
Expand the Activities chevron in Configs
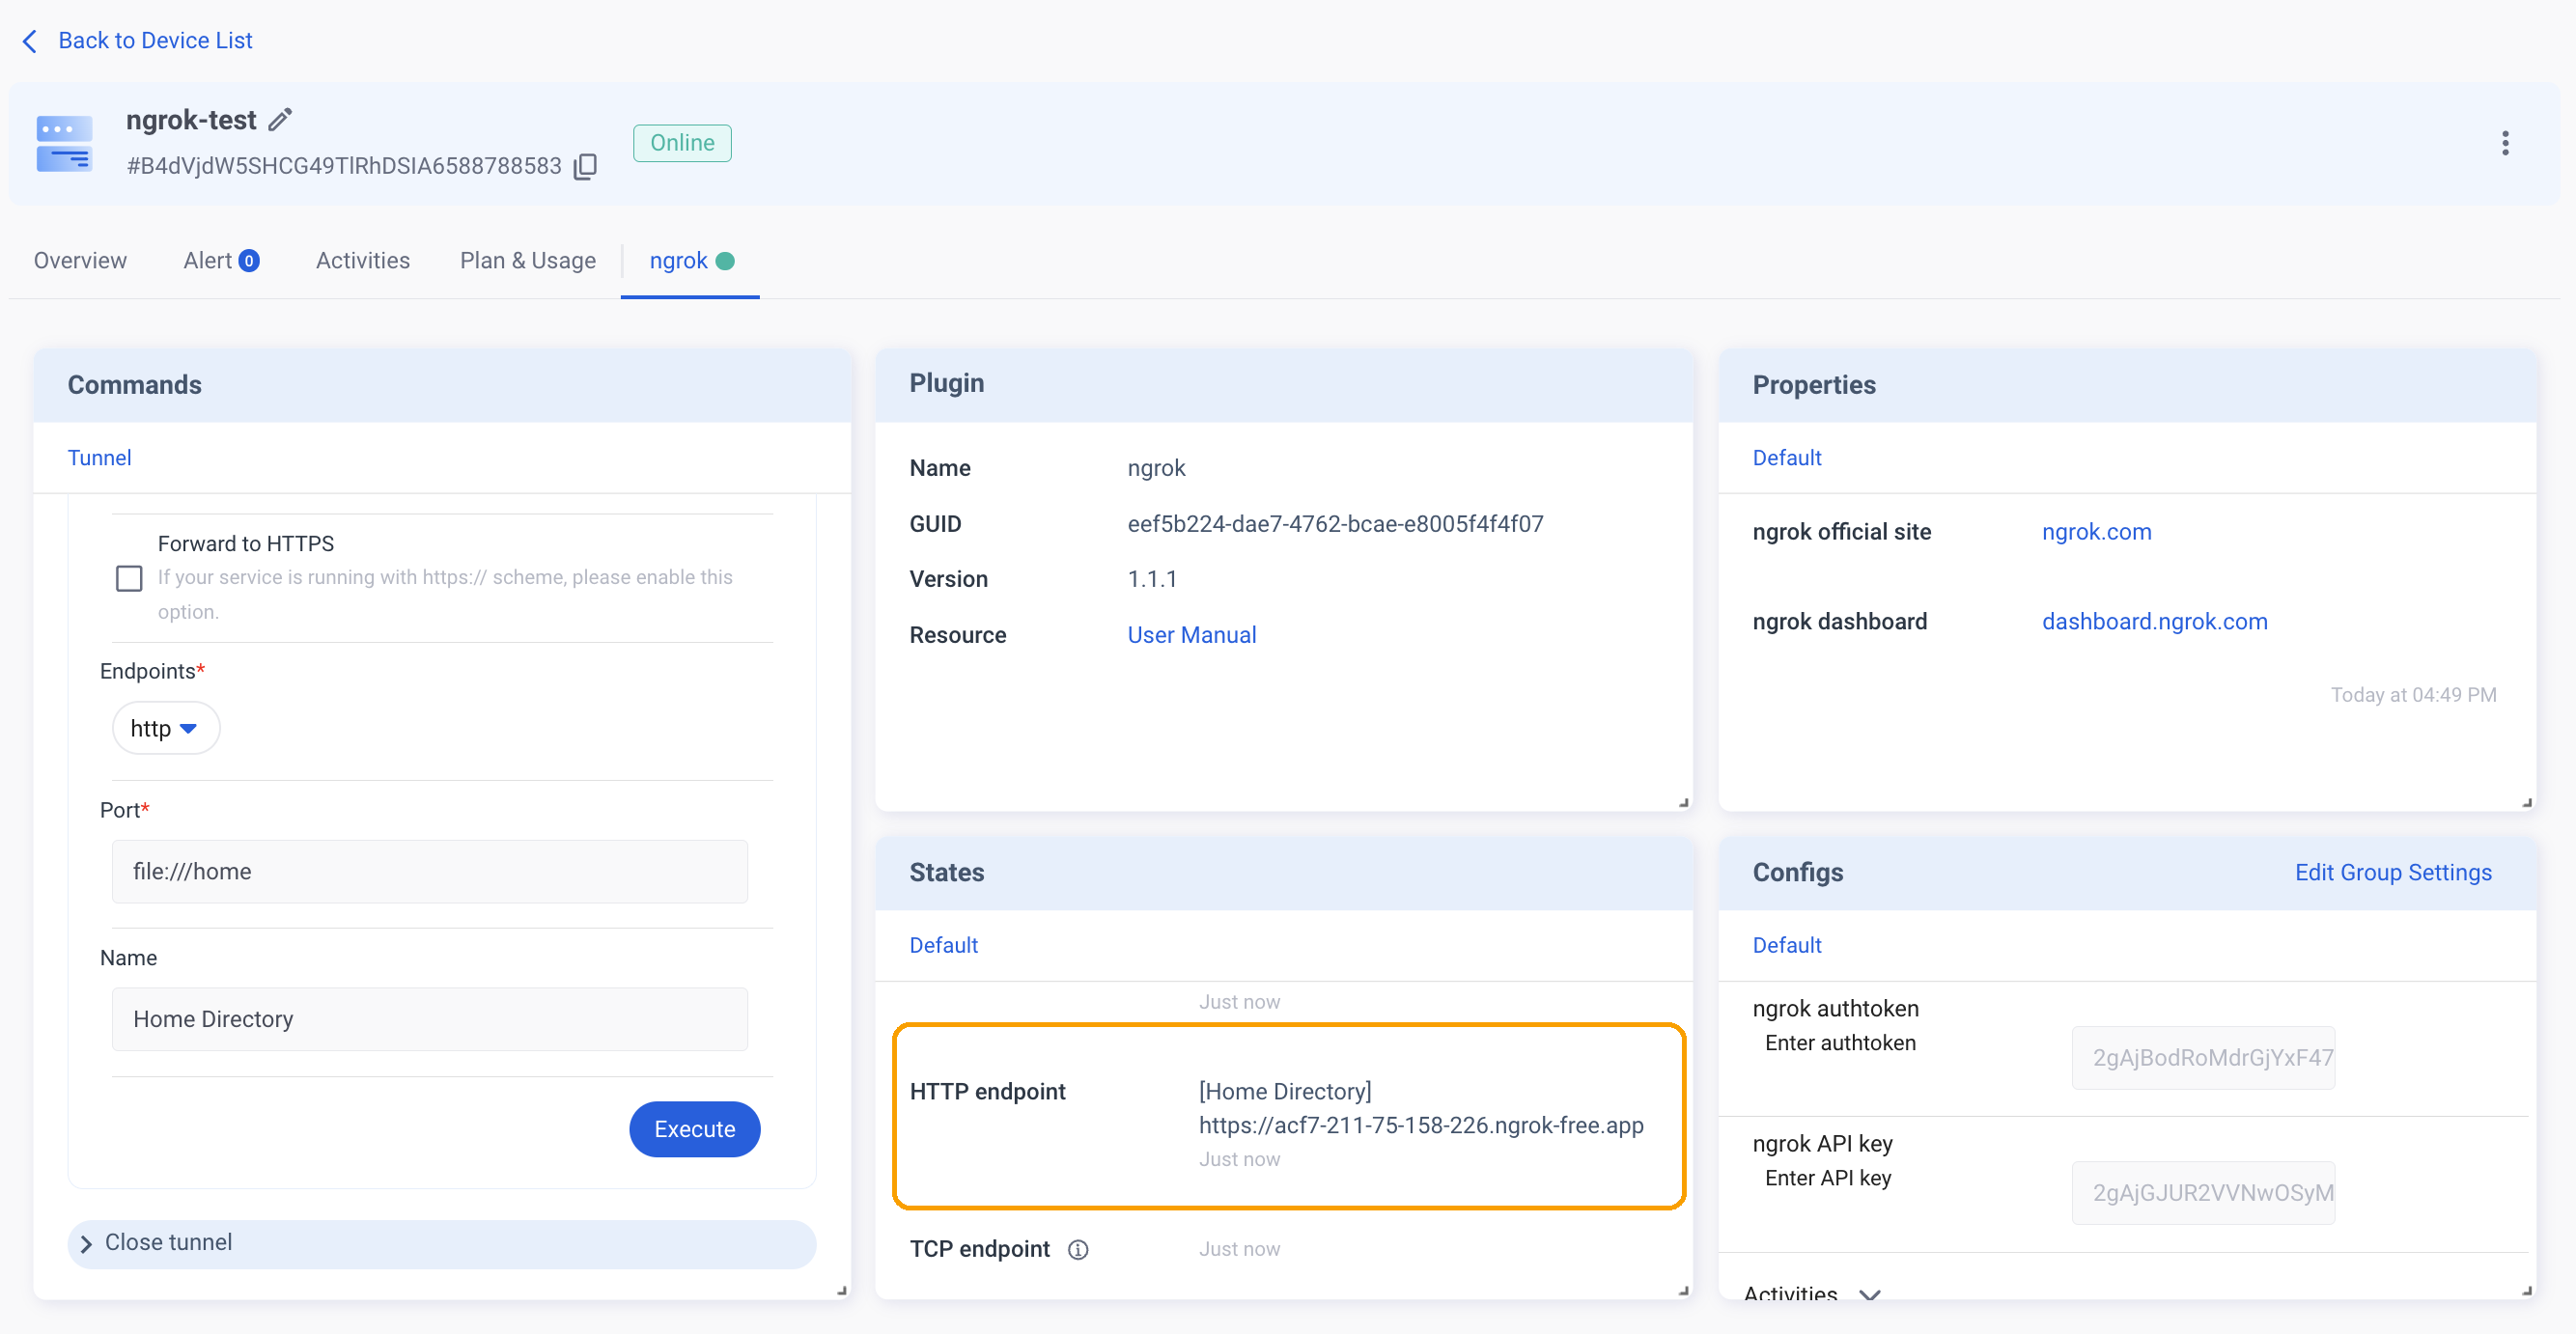[x=1869, y=1294]
